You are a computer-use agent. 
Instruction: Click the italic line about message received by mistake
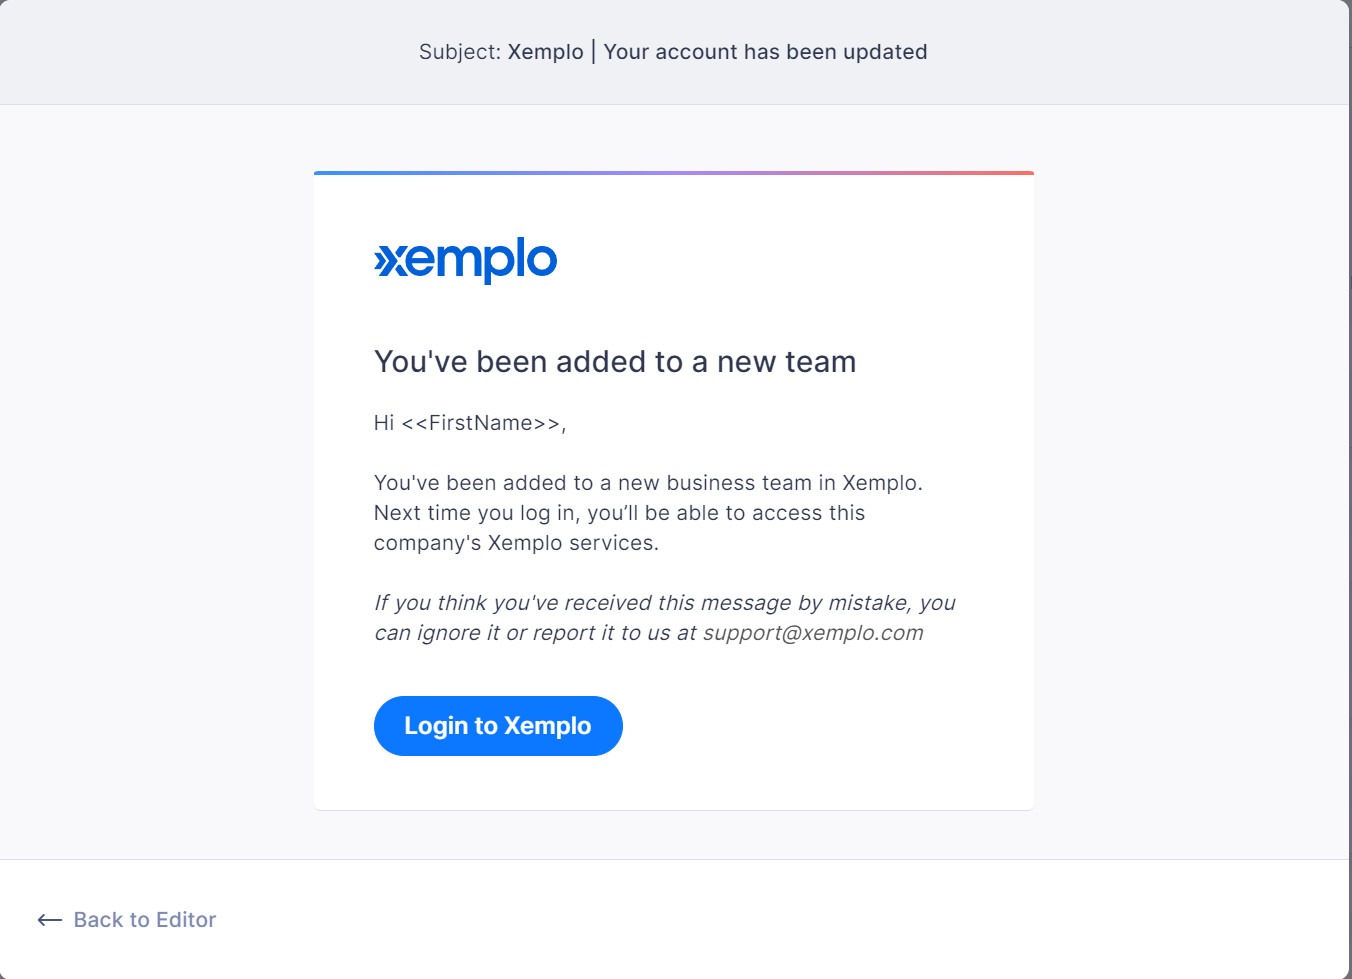click(665, 603)
